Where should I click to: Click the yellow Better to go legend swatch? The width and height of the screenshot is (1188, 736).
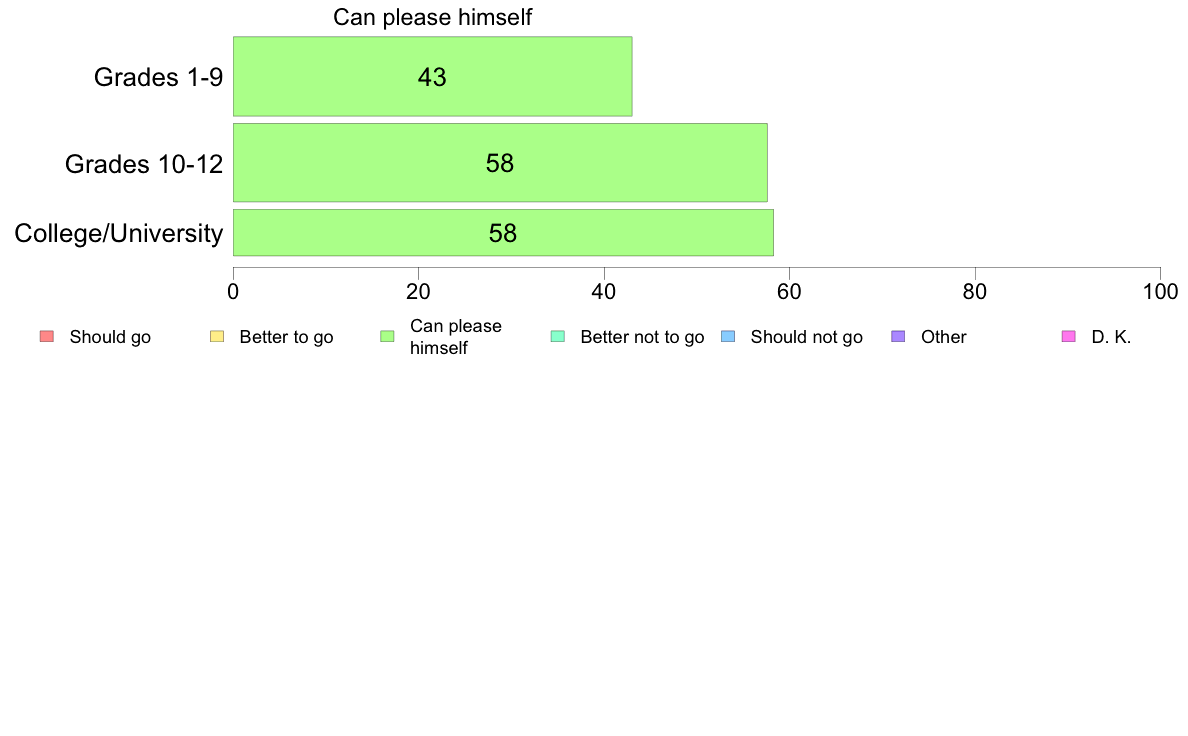(x=217, y=337)
